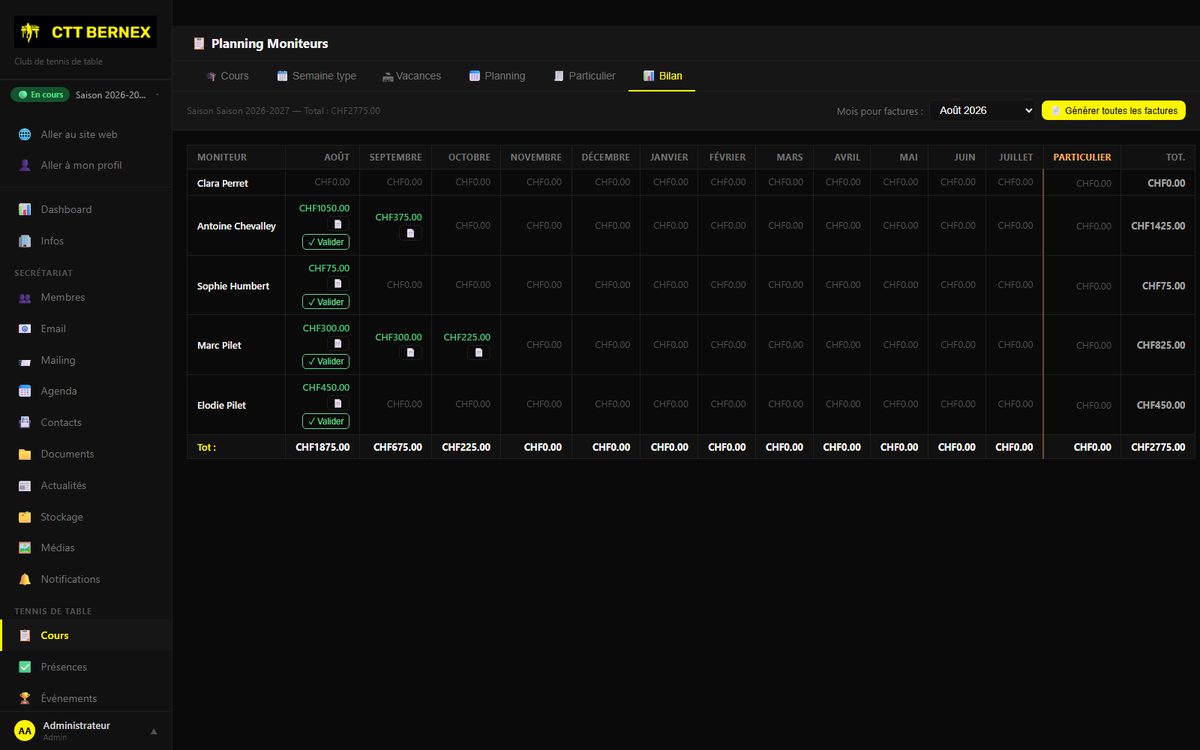Viewport: 1200px width, 750px height.
Task: Expand the Administrateur user menu arrow
Action: pos(154,731)
